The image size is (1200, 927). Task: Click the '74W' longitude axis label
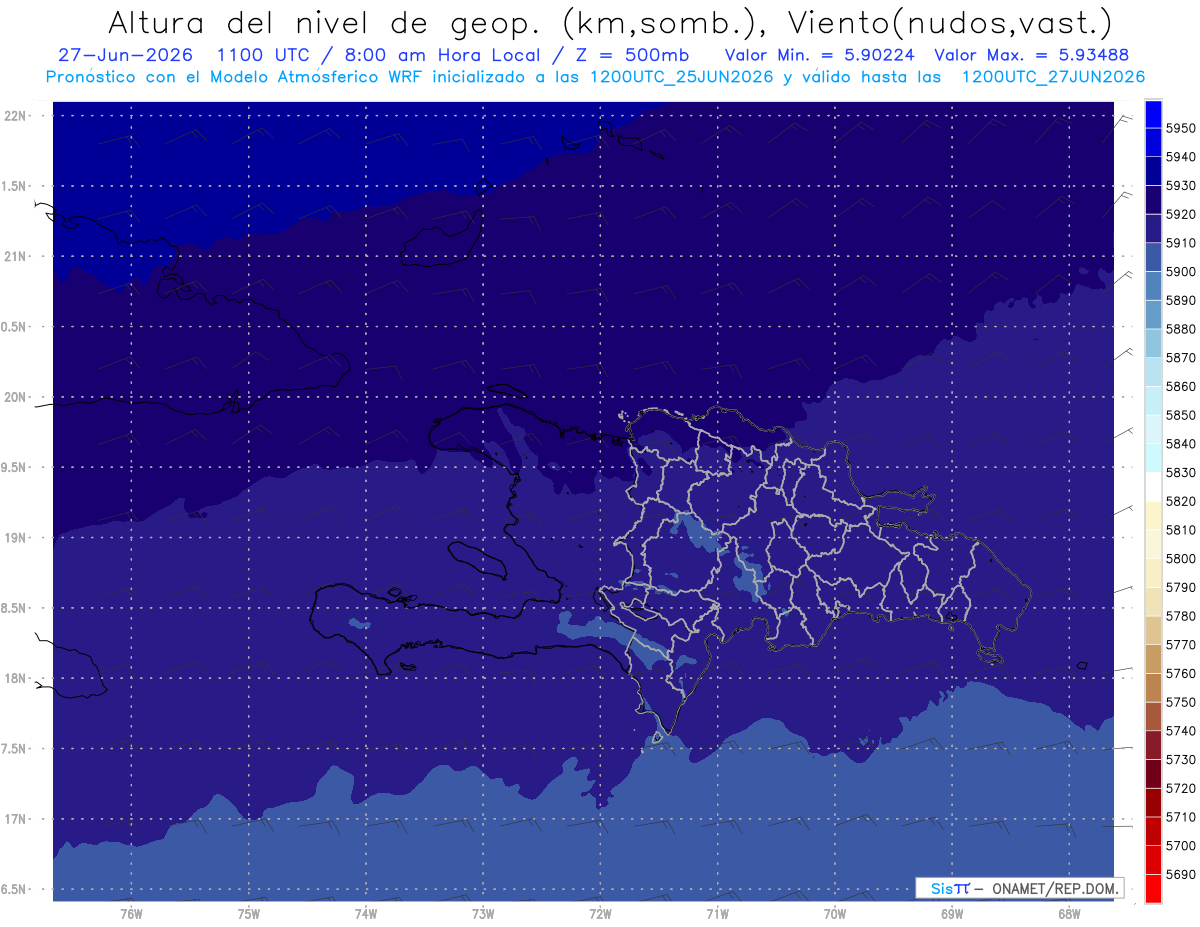point(365,914)
